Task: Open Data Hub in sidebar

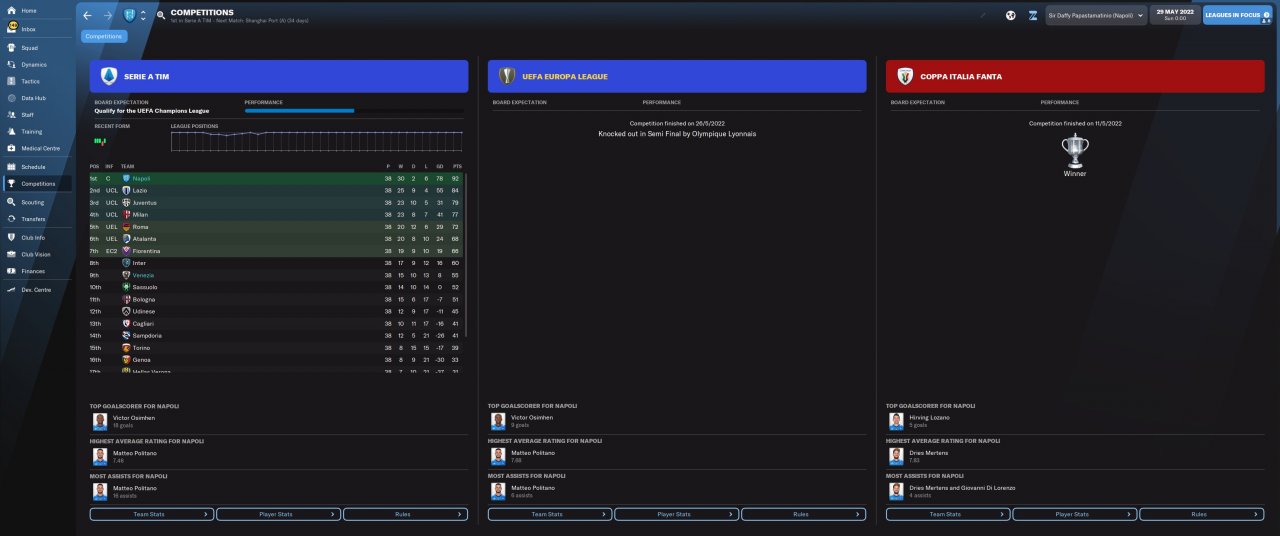Action: click(x=35, y=98)
